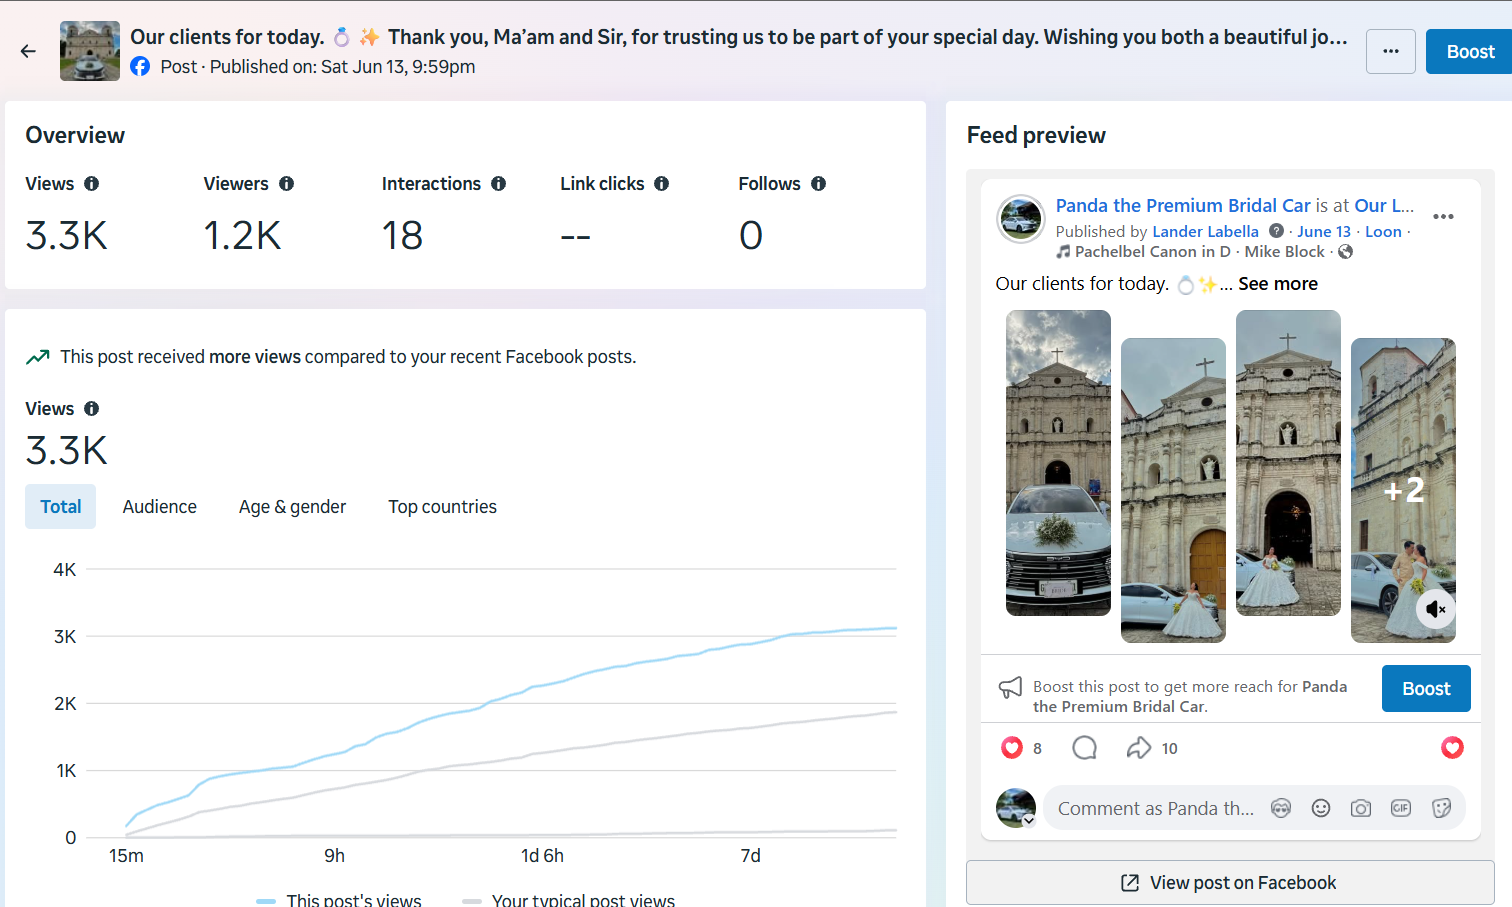Click the Comment as Panda input field
Image resolution: width=1512 pixels, height=907 pixels.
coord(1156,809)
